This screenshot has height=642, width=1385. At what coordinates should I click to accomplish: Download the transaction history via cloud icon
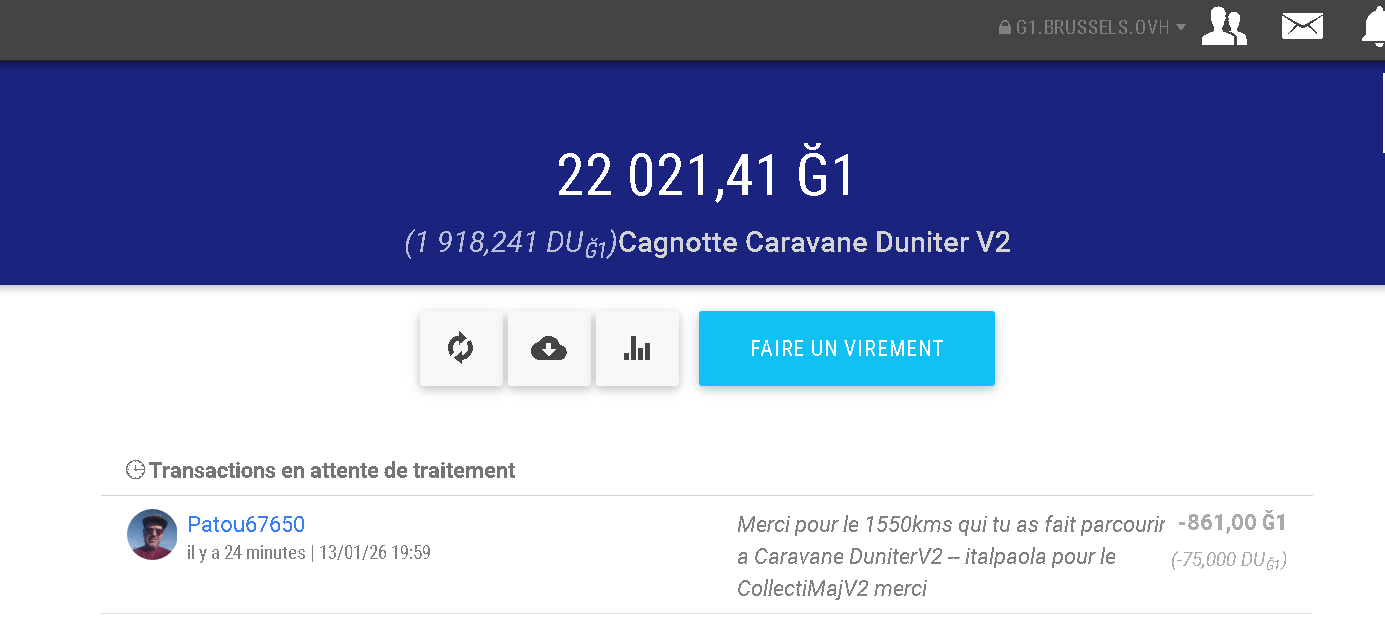pos(548,348)
